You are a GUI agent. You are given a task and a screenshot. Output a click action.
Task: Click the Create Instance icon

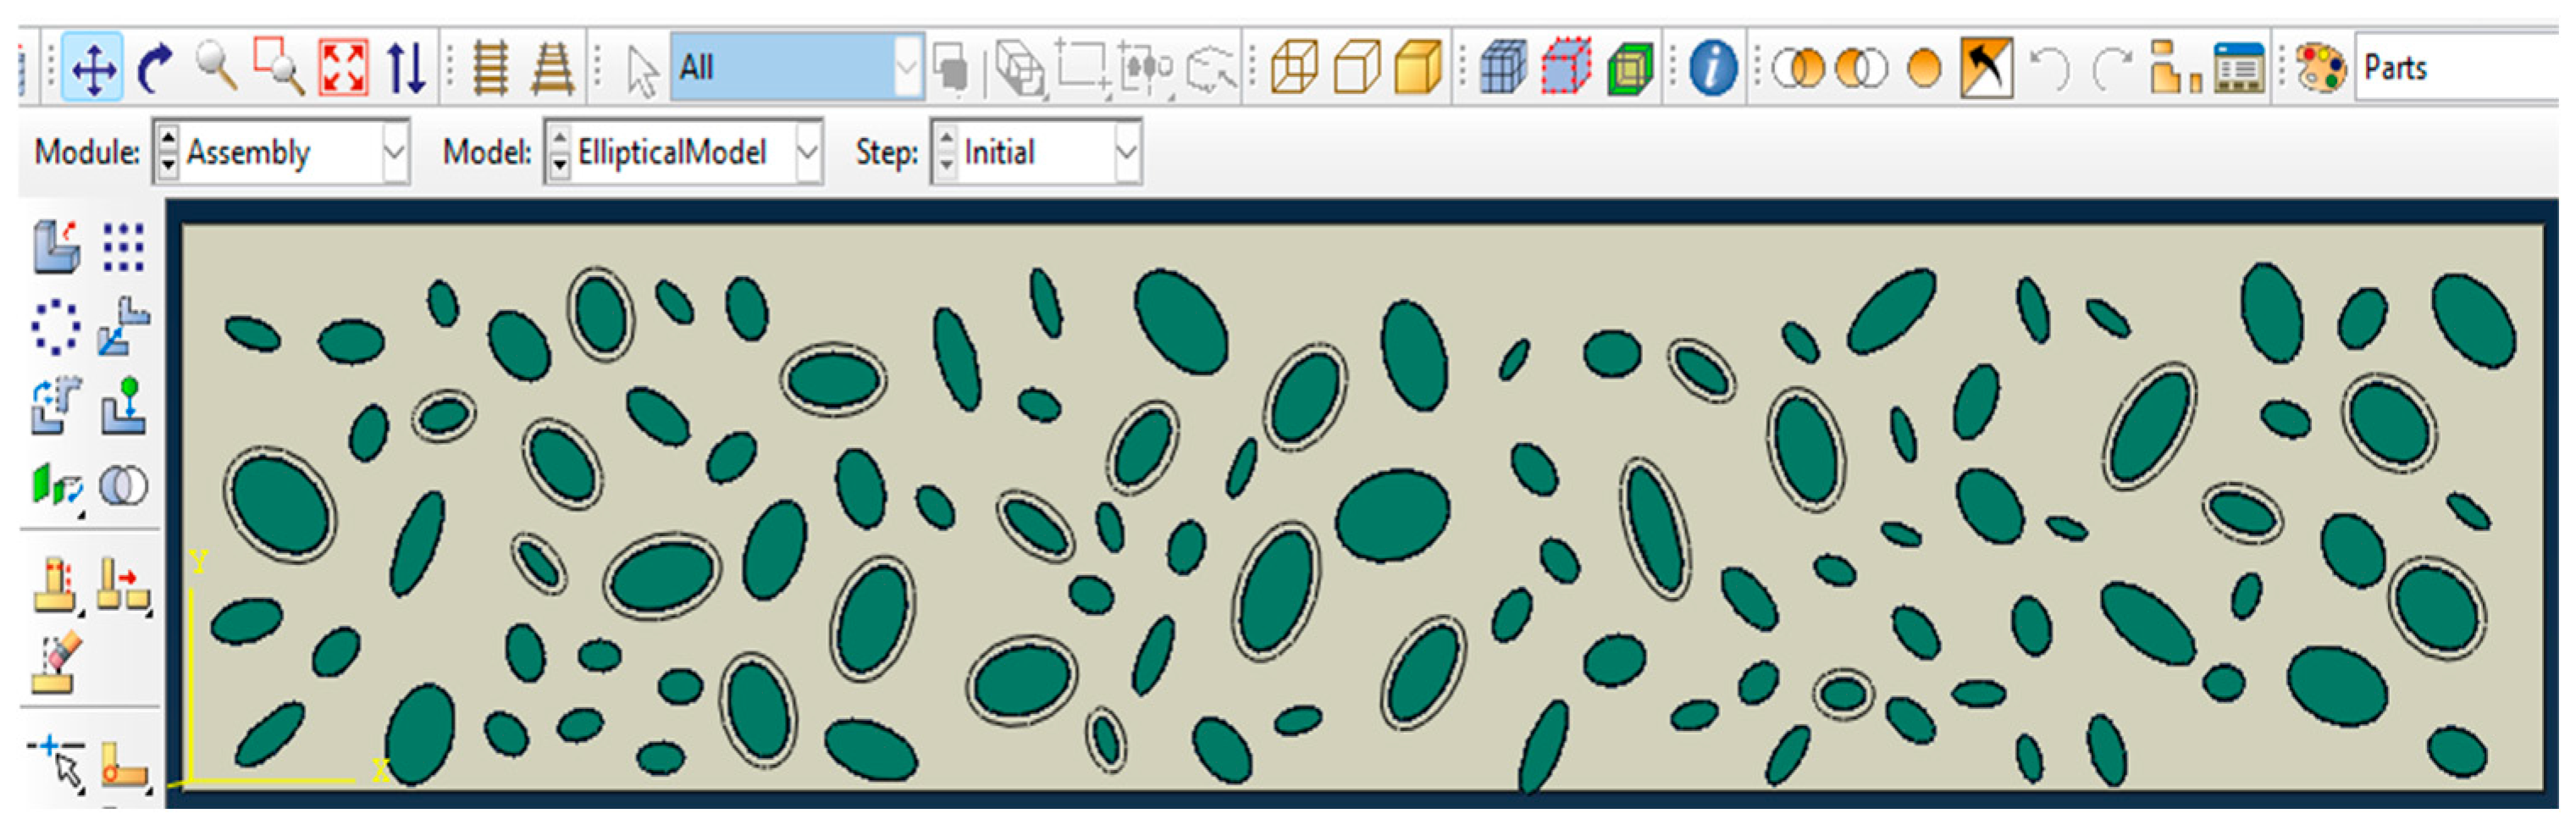pos(56,246)
